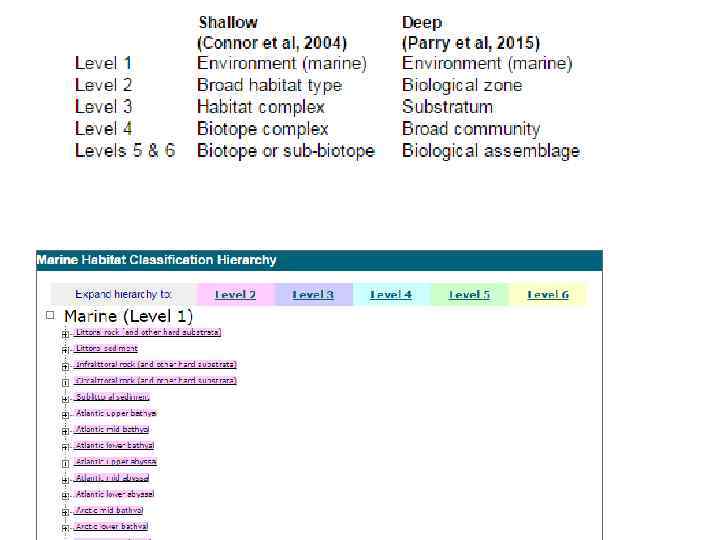
Task: Expand the Circalittoral rock tree node
Action: (x=65, y=383)
